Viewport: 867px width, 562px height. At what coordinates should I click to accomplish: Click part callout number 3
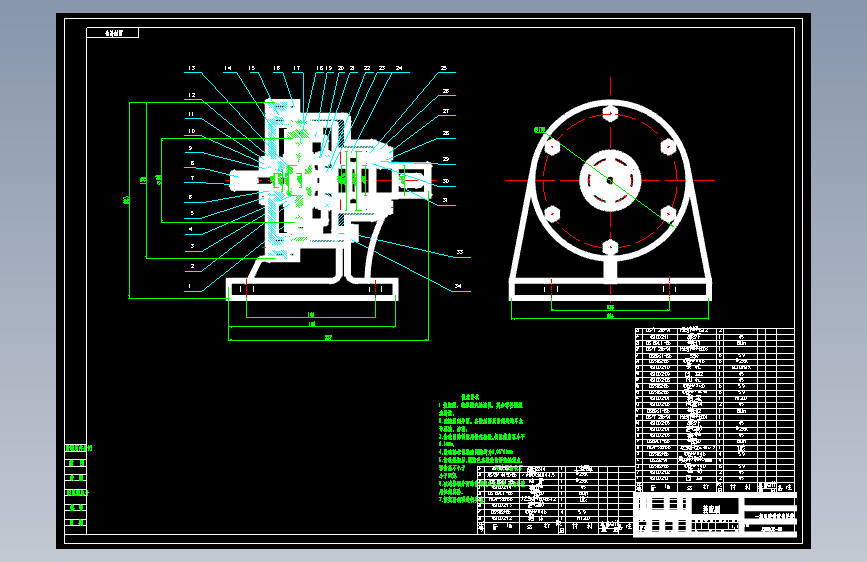click(x=192, y=246)
